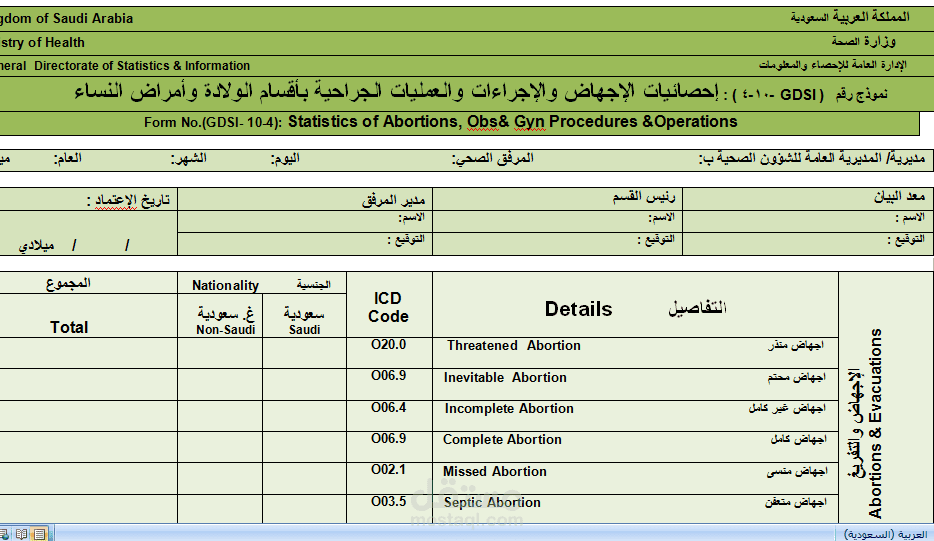The width and height of the screenshot is (934, 541).
Task: Switch to Full Screen Reading view icon
Action: (x=22, y=534)
